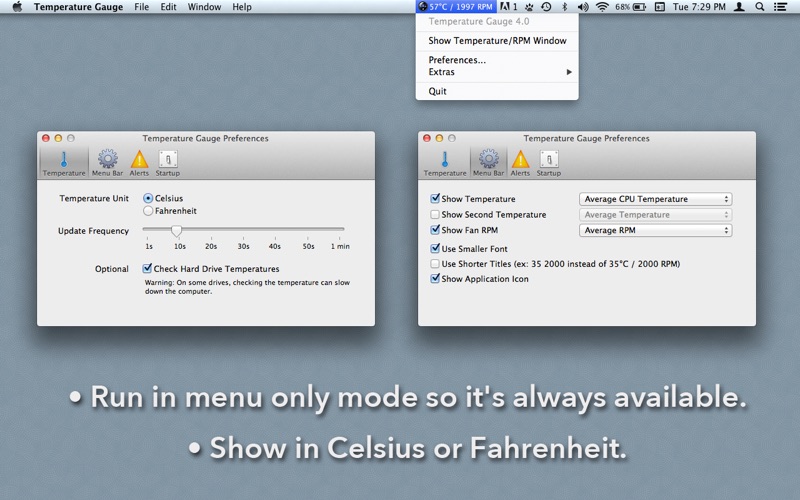Choose Preferences... from status menu
800x500 pixels.
coord(457,60)
